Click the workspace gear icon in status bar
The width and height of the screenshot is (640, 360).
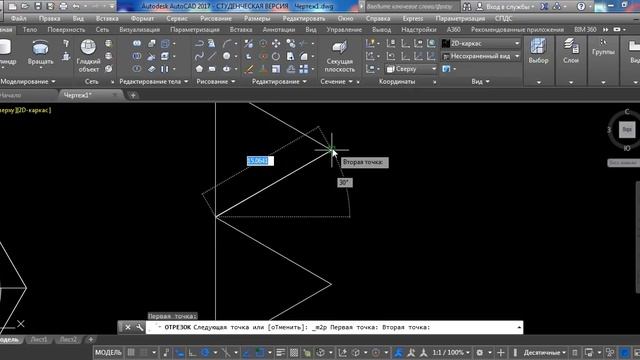click(x=480, y=352)
